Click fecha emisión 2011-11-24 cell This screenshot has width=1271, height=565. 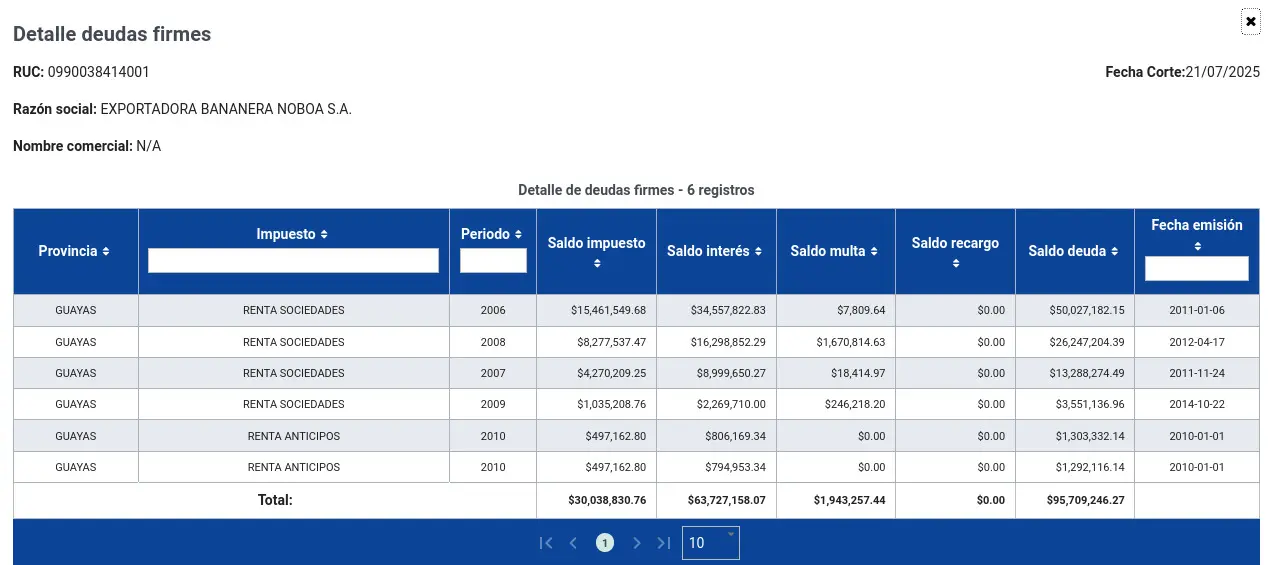point(1197,373)
